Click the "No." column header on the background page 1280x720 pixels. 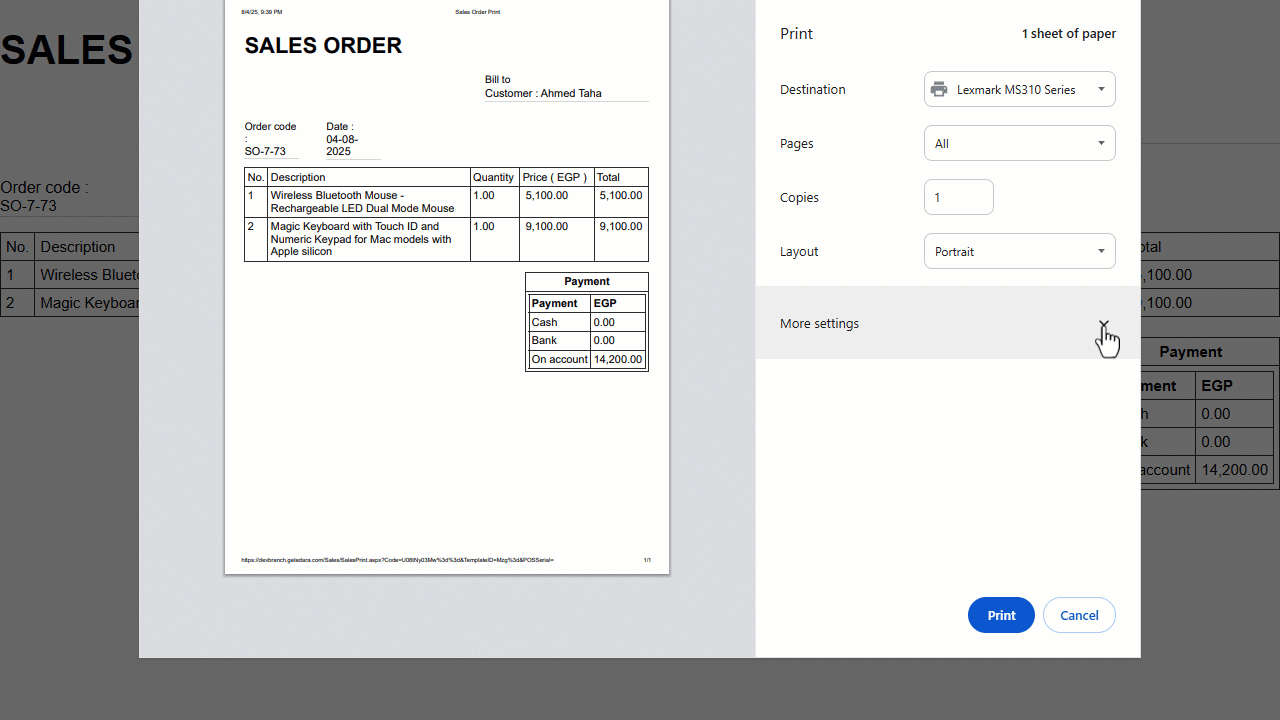pos(17,247)
